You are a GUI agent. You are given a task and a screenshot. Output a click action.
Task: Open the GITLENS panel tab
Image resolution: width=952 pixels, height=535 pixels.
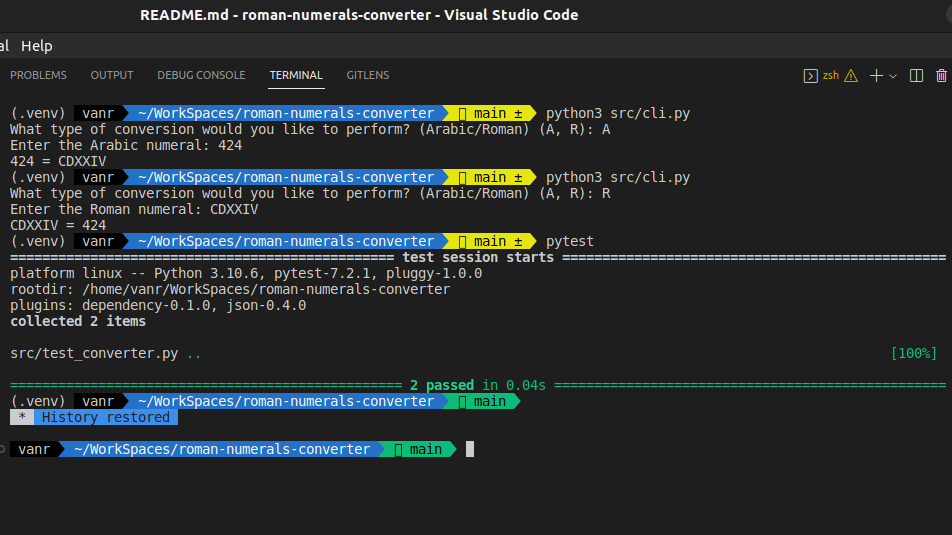368,76
